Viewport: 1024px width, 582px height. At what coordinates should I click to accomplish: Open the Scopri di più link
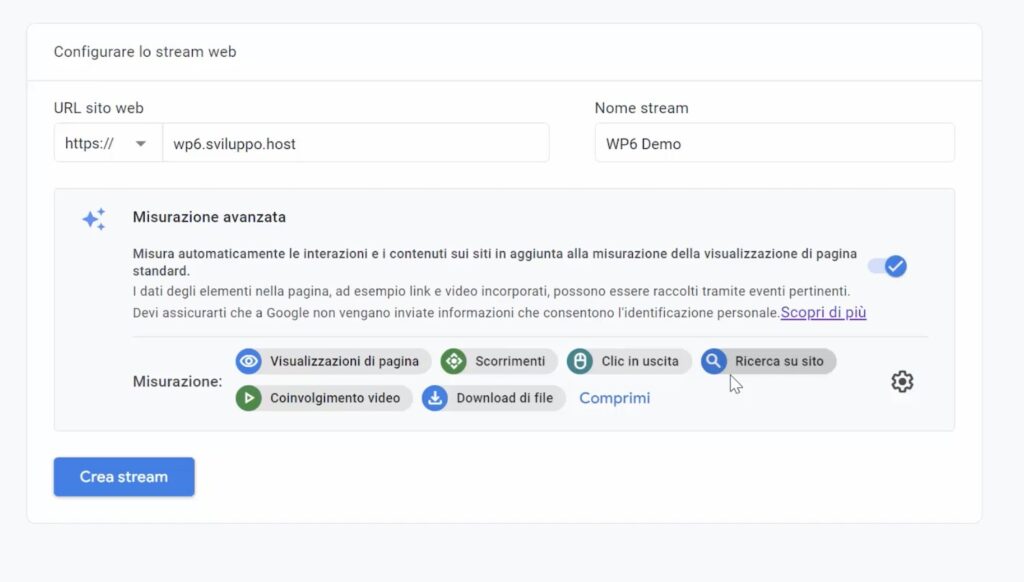pyautogui.click(x=823, y=313)
